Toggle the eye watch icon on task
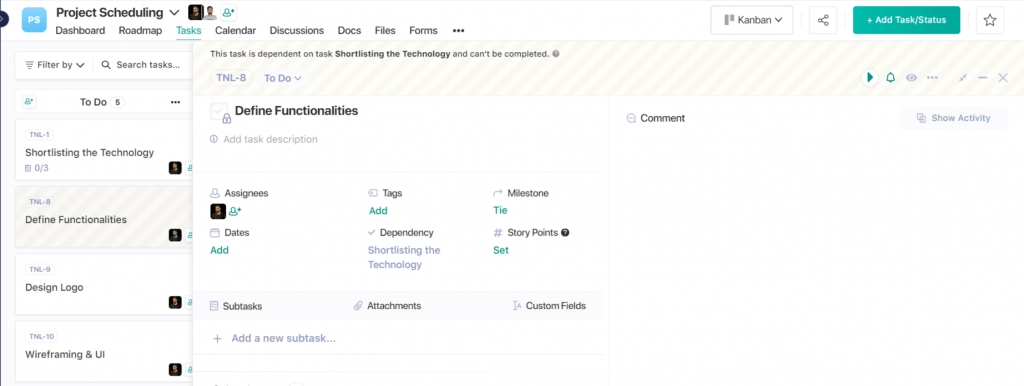 point(911,78)
